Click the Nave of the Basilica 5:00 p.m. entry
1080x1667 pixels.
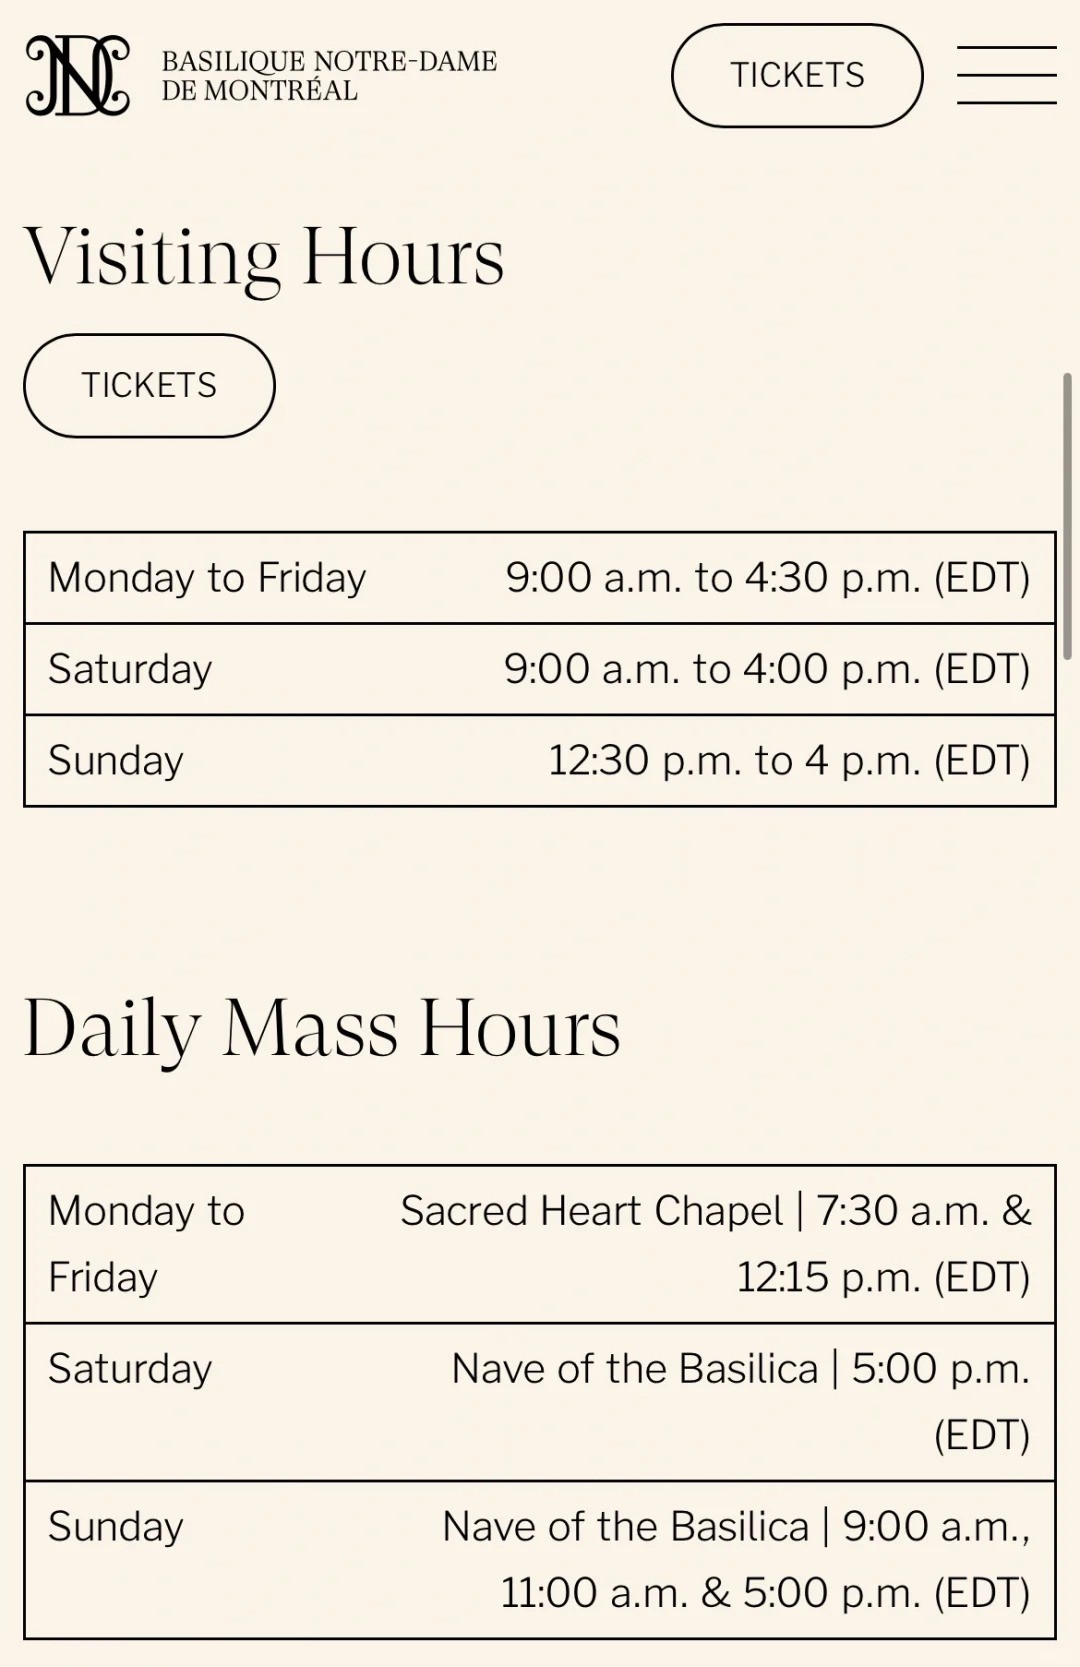pos(741,1402)
